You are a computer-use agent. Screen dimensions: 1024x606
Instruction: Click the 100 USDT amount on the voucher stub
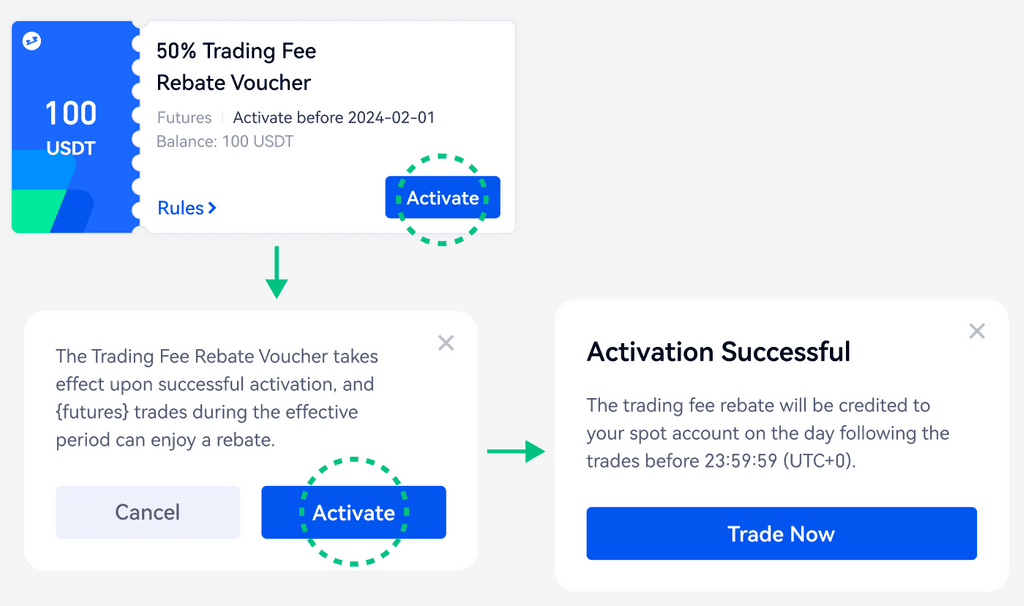[x=70, y=128]
